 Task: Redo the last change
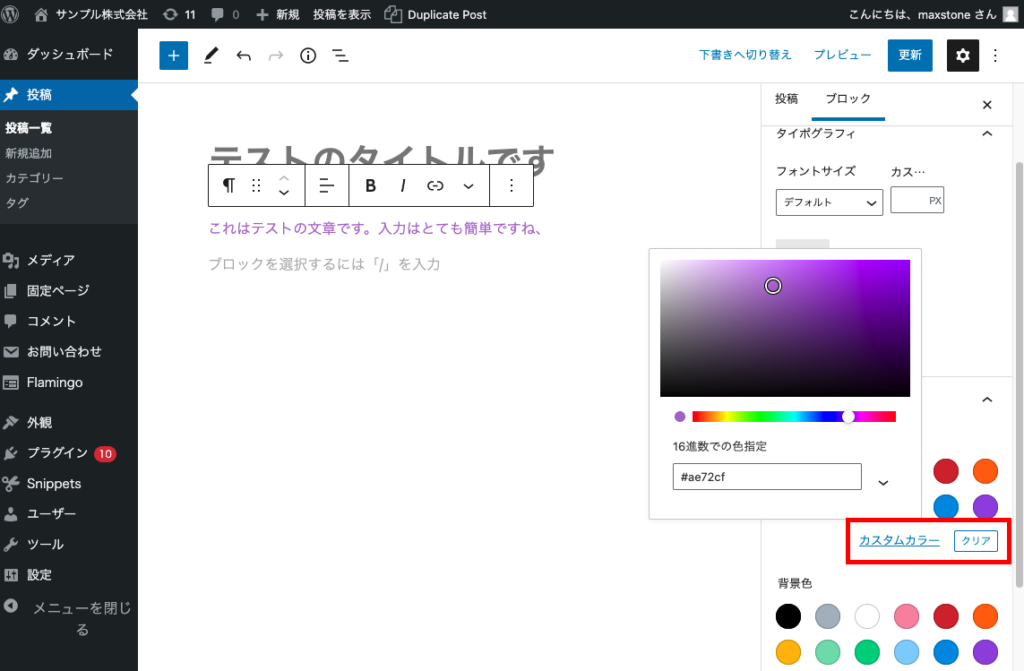(x=275, y=55)
